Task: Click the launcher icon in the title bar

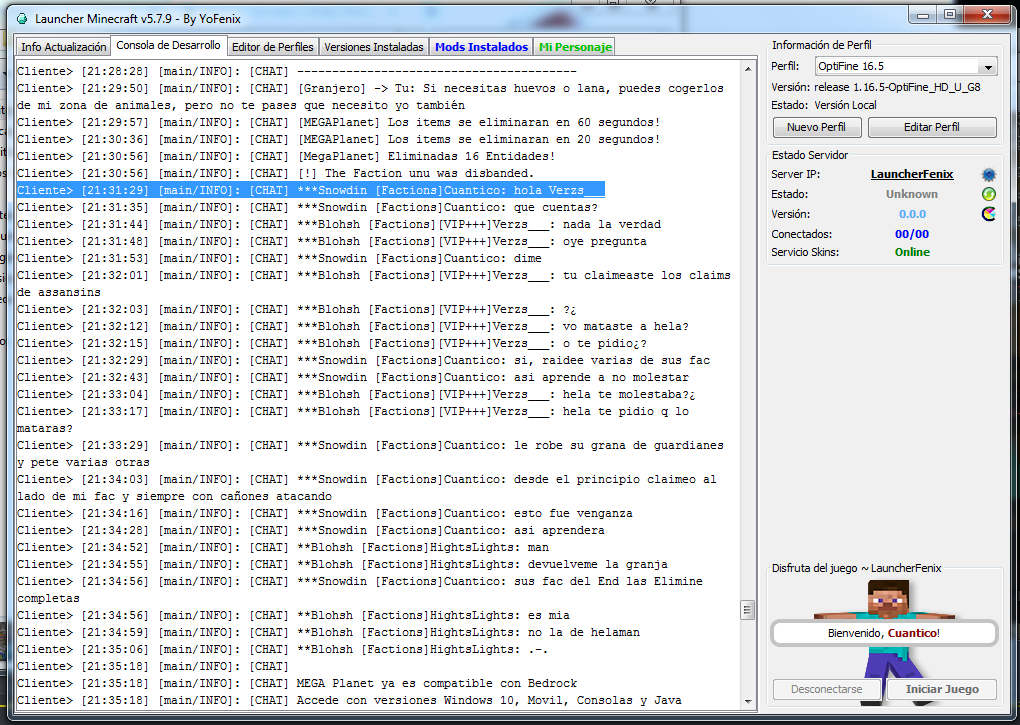Action: [21, 18]
